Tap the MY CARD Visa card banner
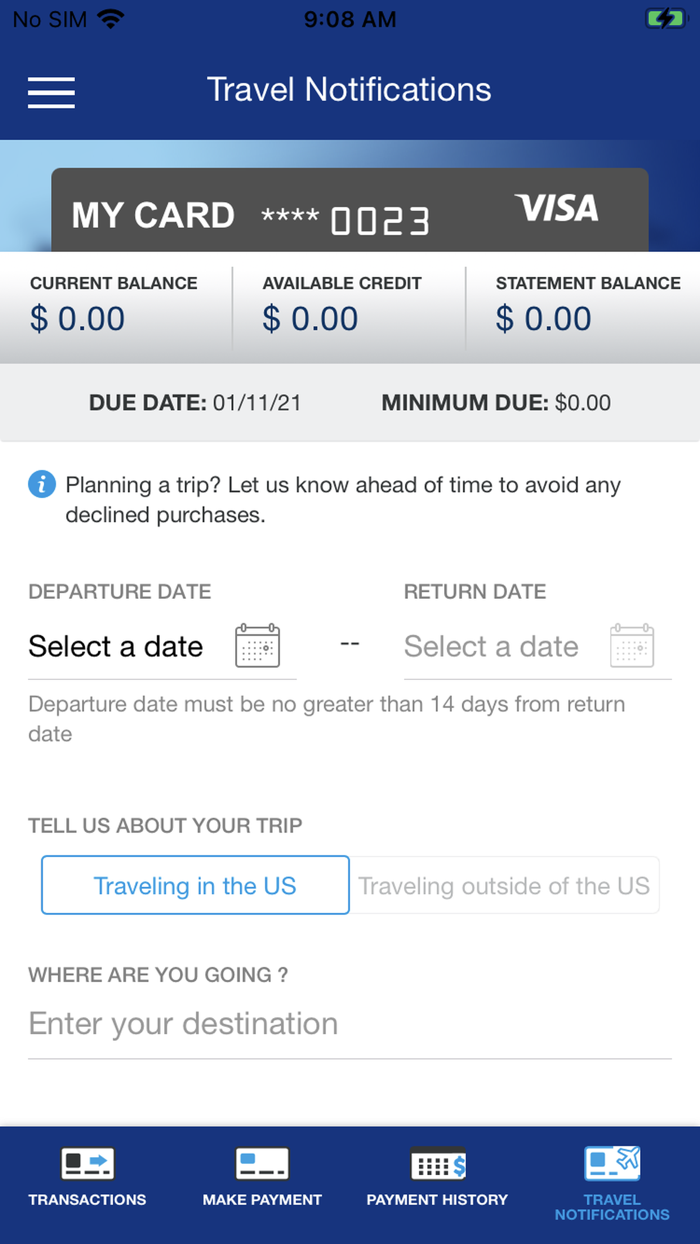Image resolution: width=700 pixels, height=1244 pixels. click(349, 209)
